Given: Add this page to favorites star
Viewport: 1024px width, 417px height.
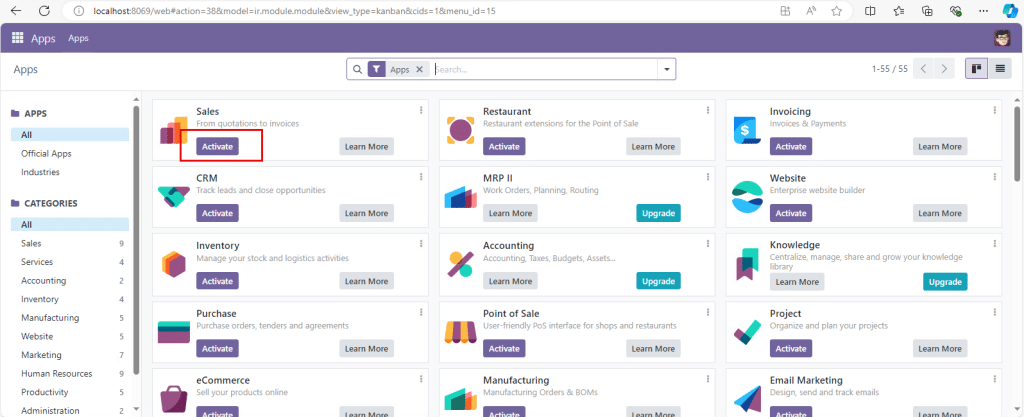Looking at the screenshot, I should (837, 11).
